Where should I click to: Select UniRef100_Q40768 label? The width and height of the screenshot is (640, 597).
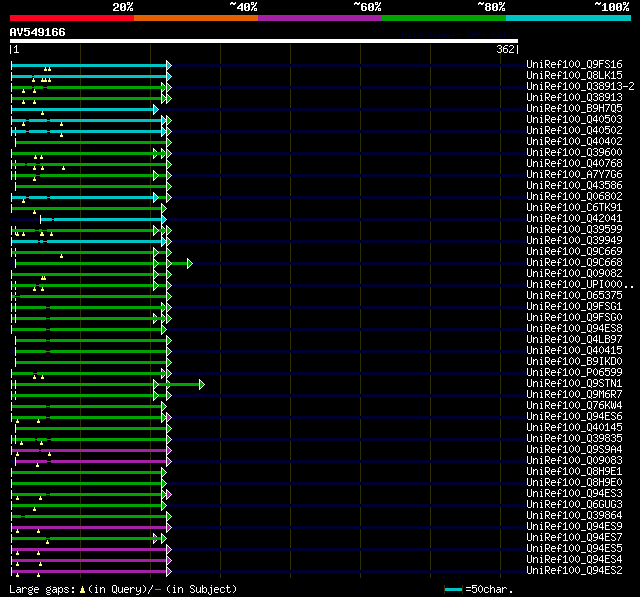click(x=574, y=163)
